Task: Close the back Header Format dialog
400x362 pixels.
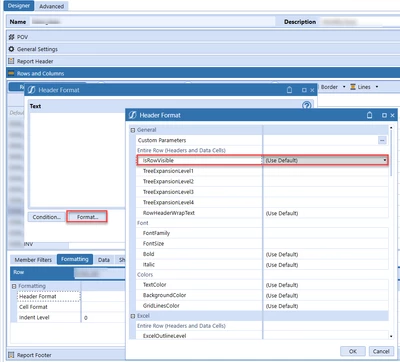Action: (312, 90)
